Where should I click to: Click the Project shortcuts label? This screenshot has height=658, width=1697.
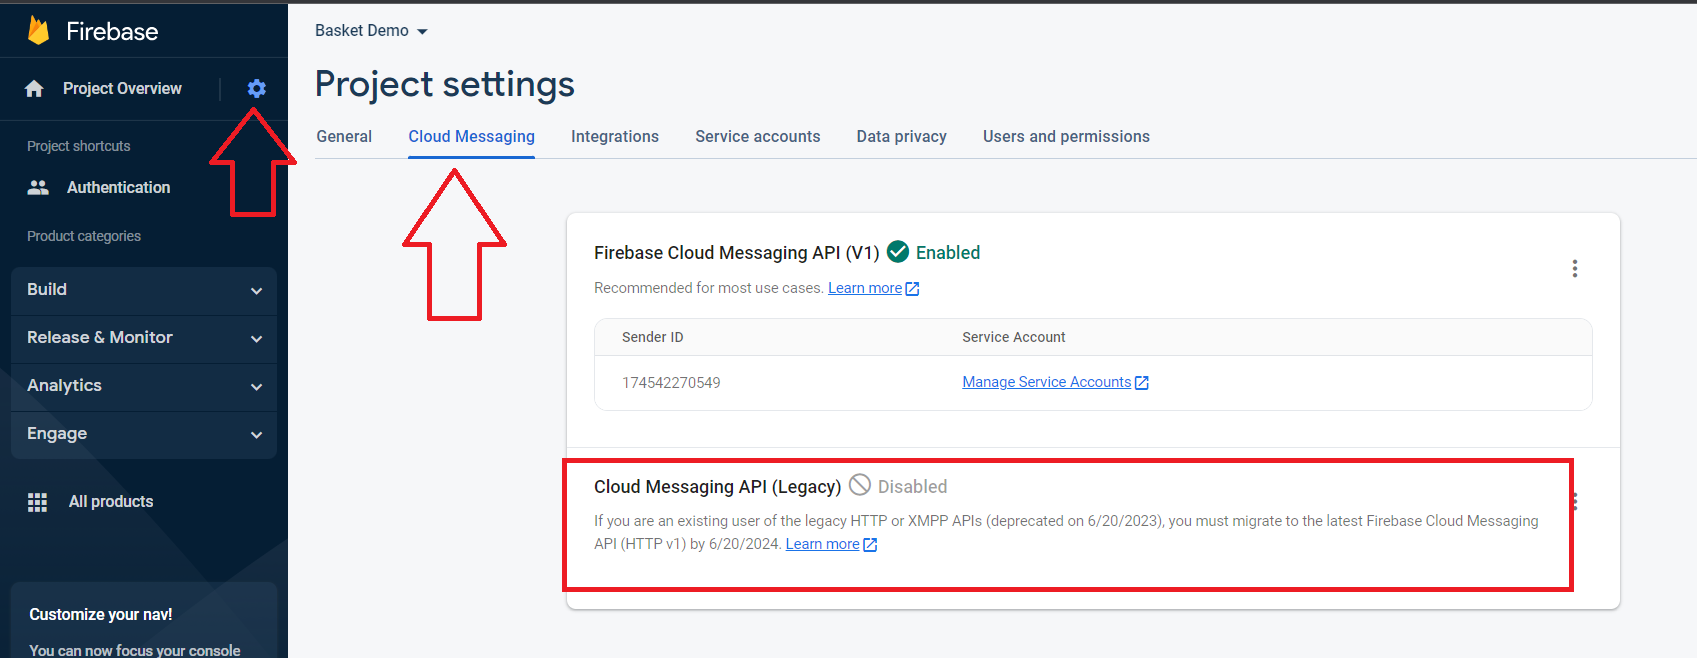tap(79, 146)
